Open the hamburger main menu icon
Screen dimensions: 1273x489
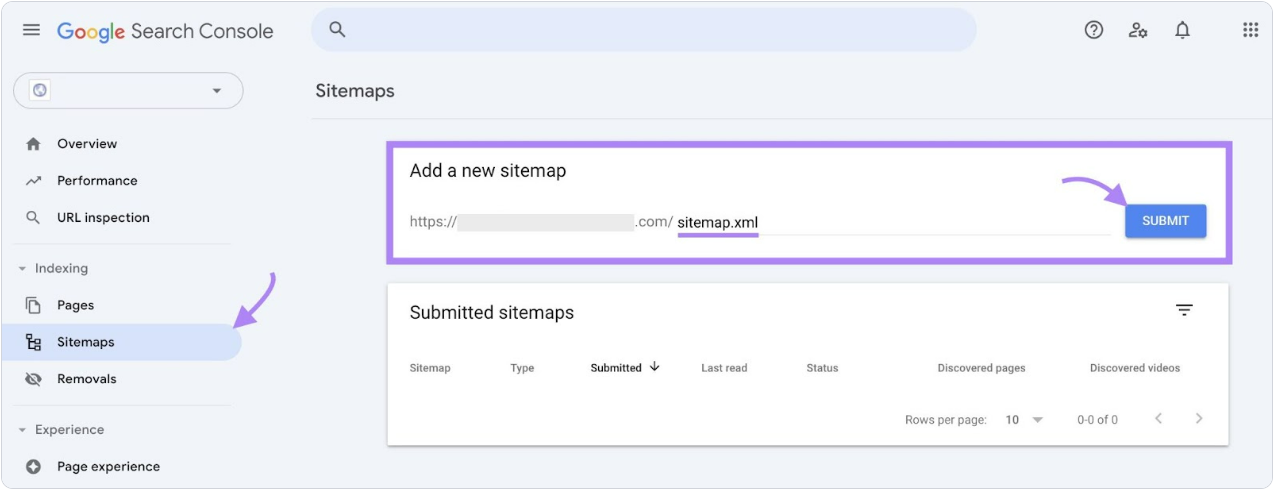(x=32, y=30)
